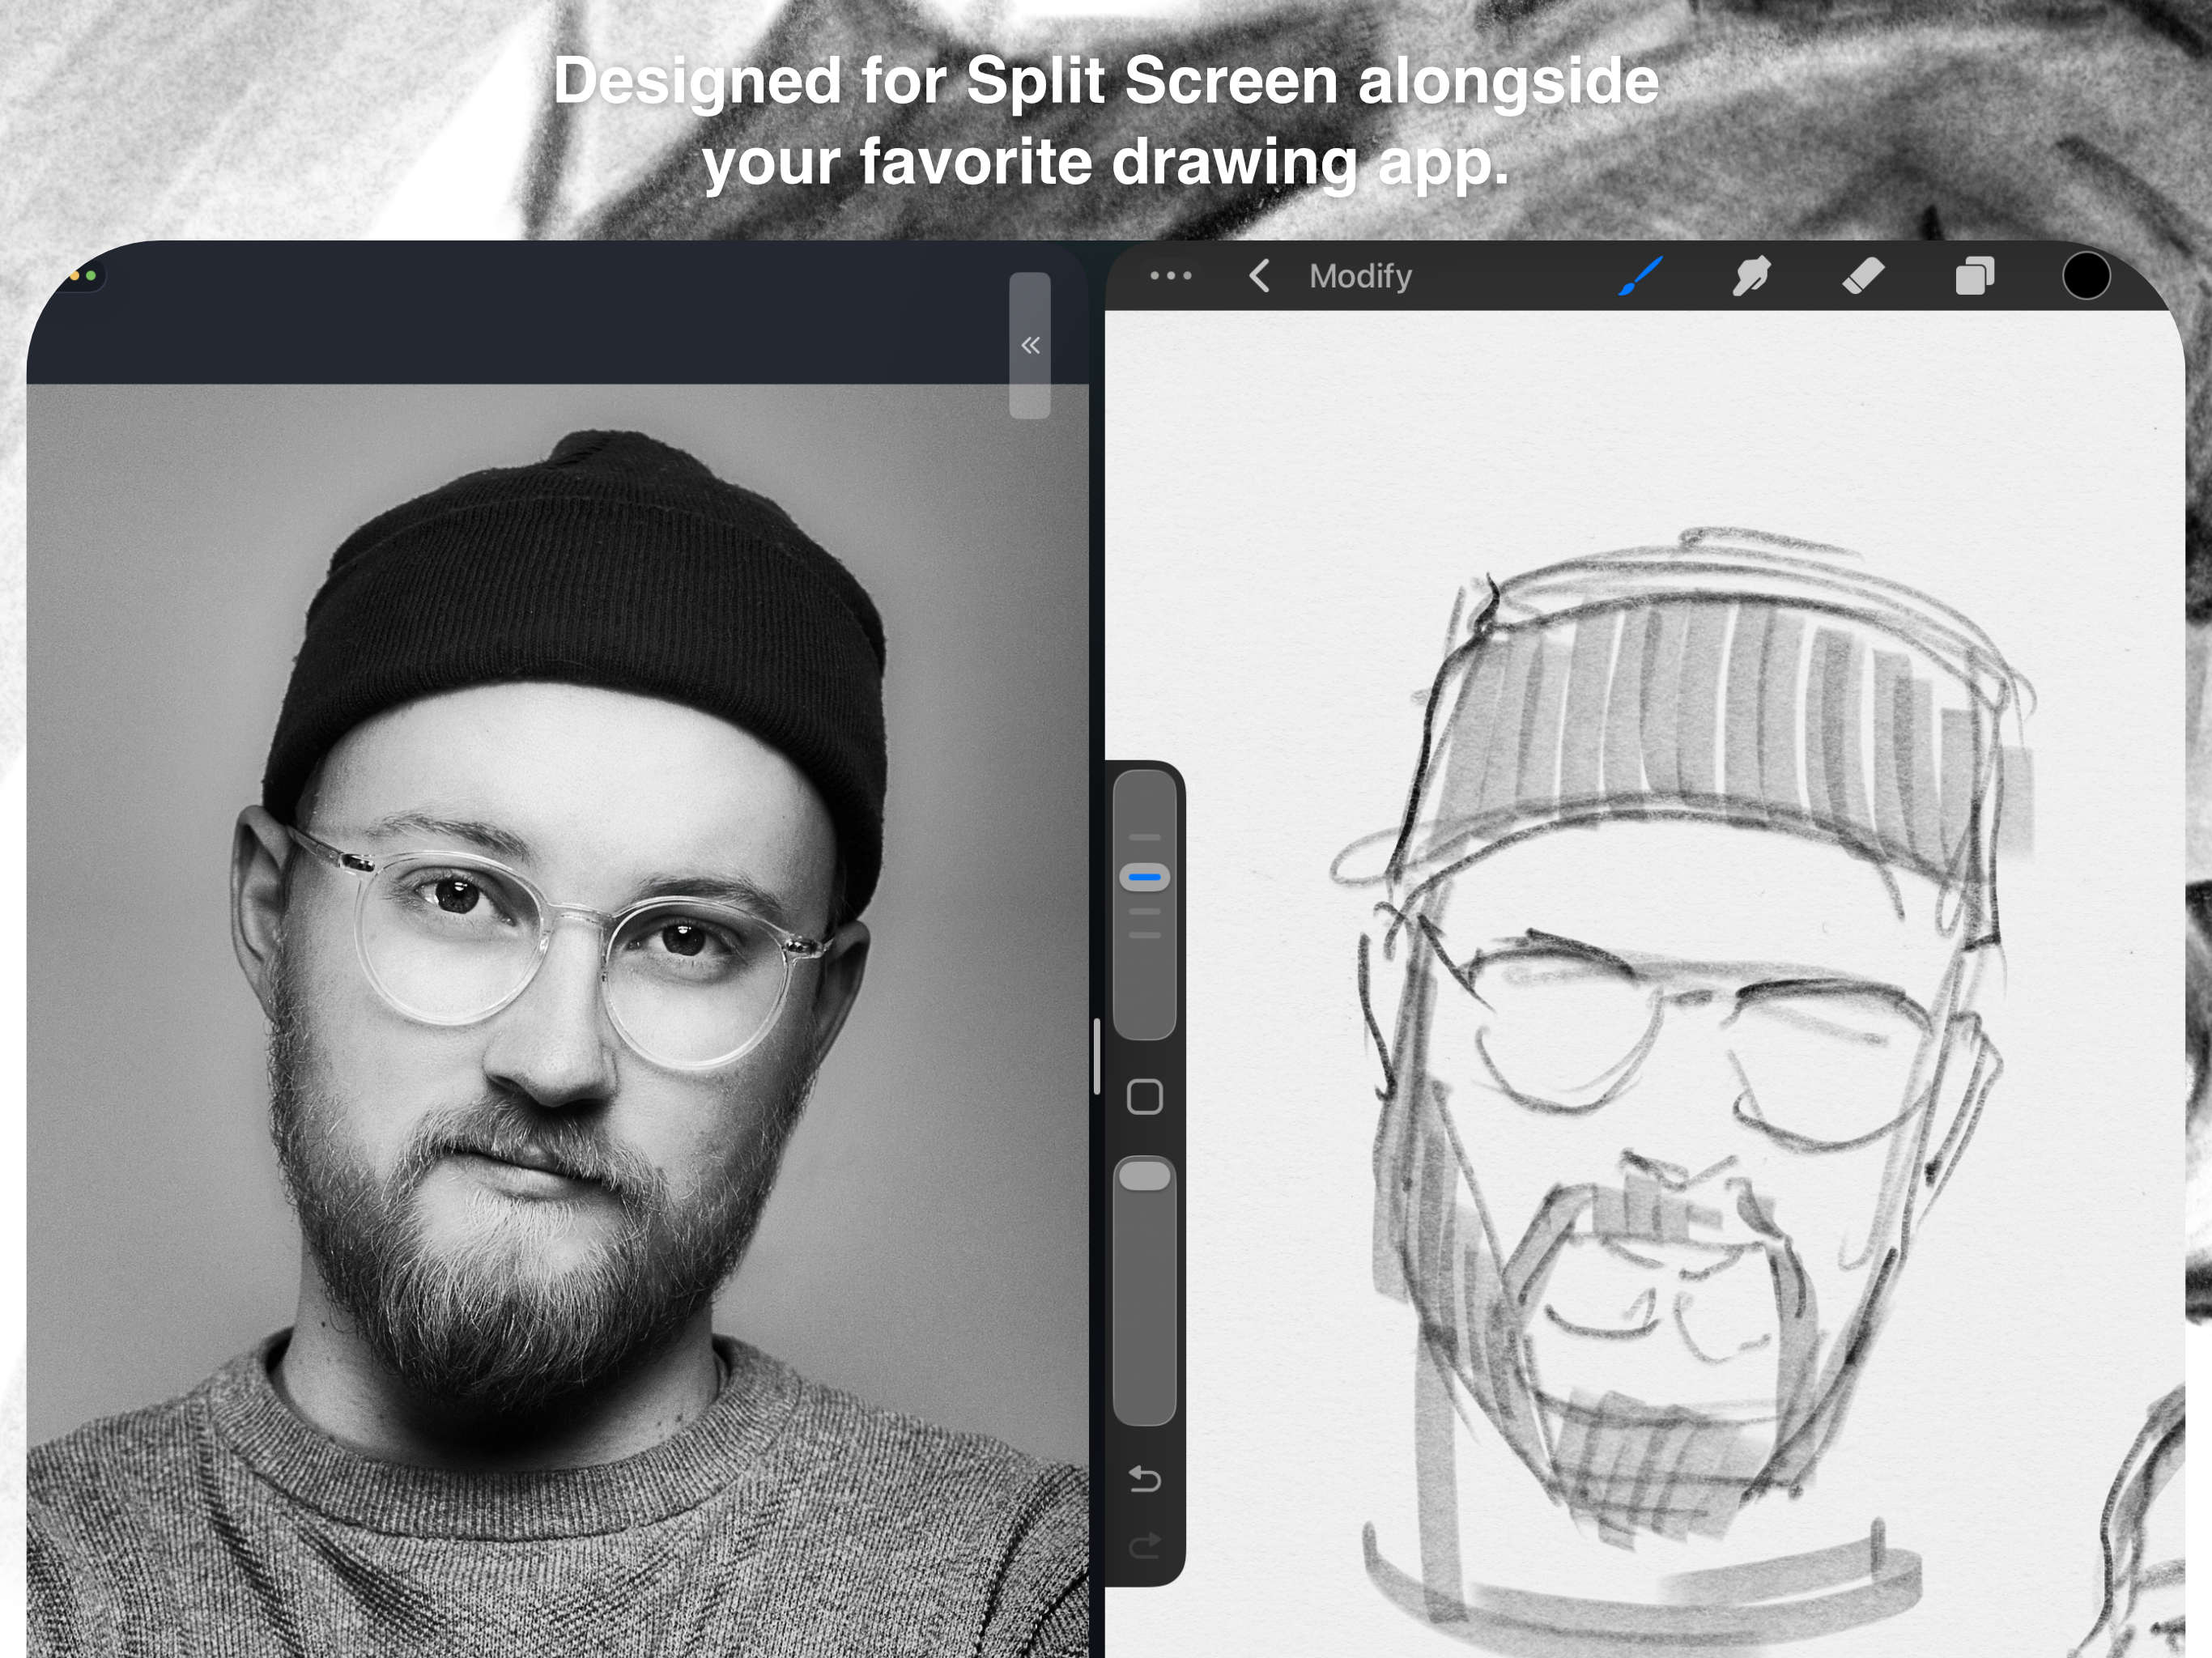Viewport: 2212px width, 1658px height.
Task: Tap the blue brush size marker on the slider
Action: pos(1144,875)
